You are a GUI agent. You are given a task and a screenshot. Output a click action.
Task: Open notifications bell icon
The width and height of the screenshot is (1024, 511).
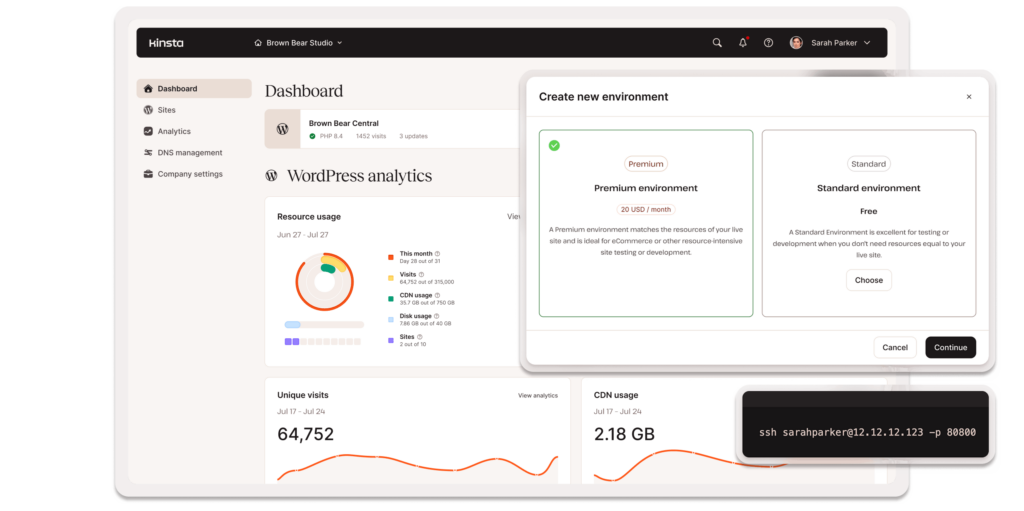pos(742,43)
